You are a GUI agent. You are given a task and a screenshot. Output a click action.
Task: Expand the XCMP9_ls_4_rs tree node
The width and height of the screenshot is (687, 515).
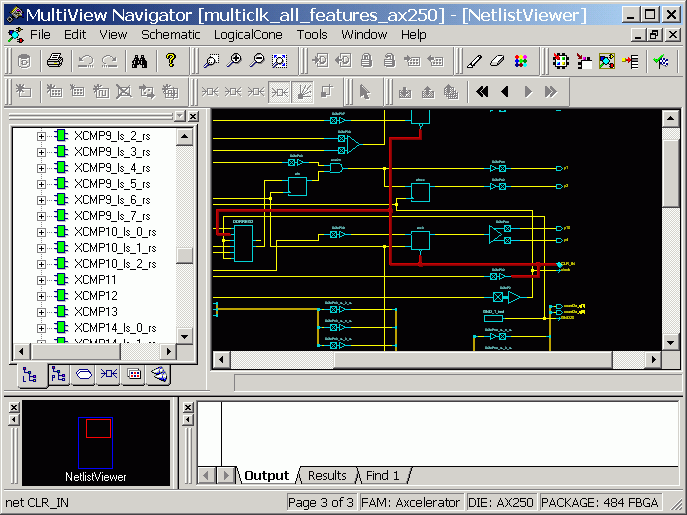point(41,168)
